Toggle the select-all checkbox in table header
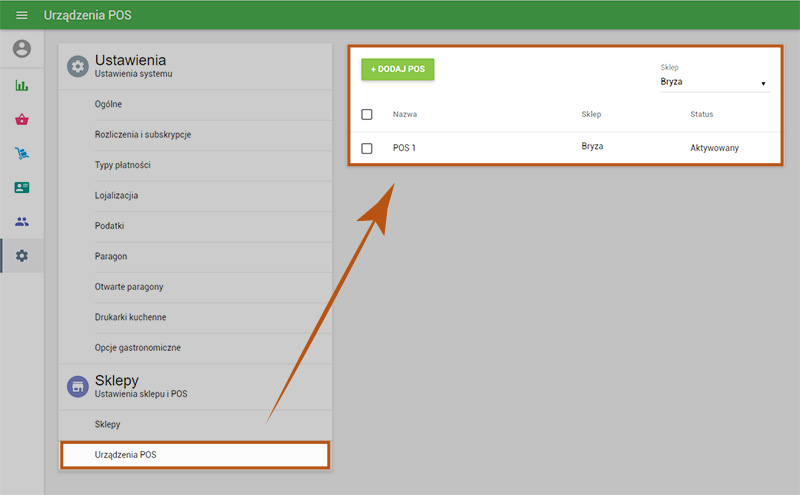The height and width of the screenshot is (495, 800). tap(367, 114)
